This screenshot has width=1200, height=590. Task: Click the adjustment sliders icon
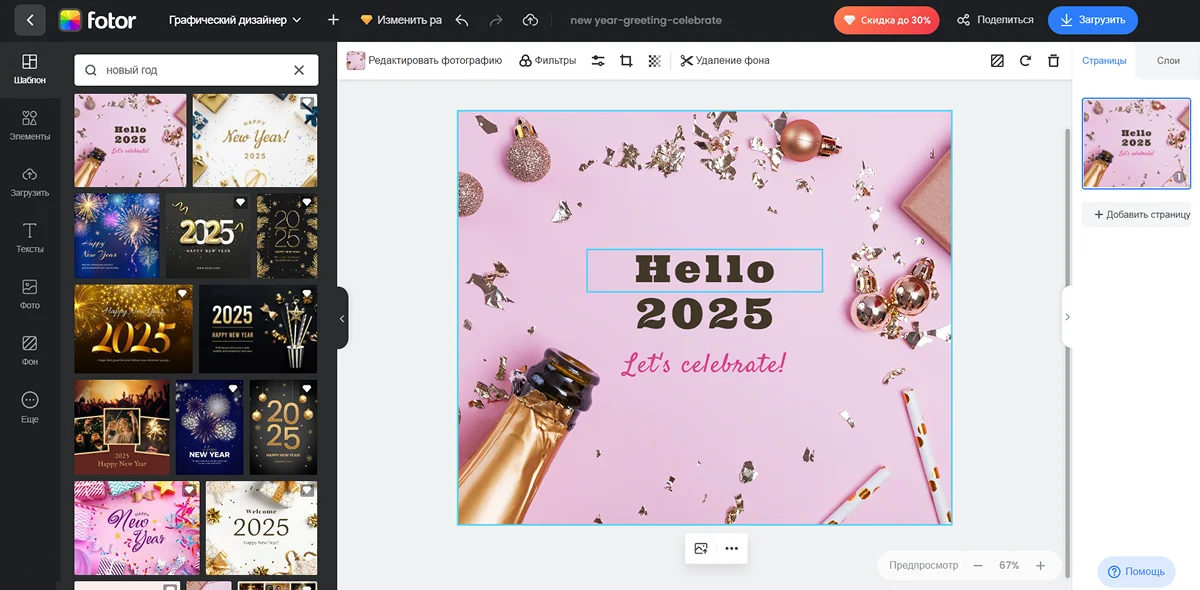click(598, 61)
